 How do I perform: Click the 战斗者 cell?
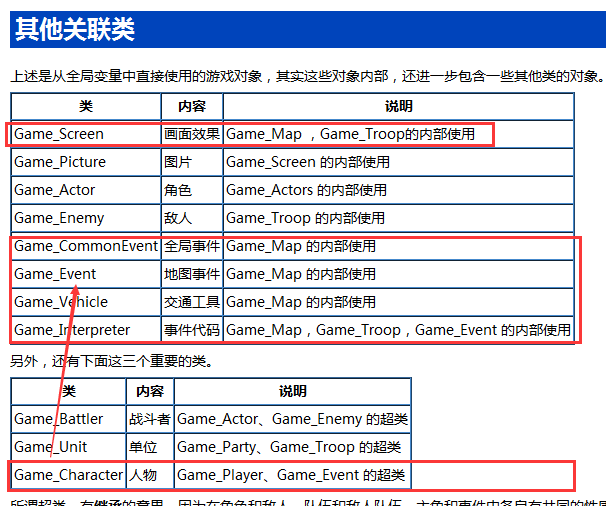tap(150, 419)
